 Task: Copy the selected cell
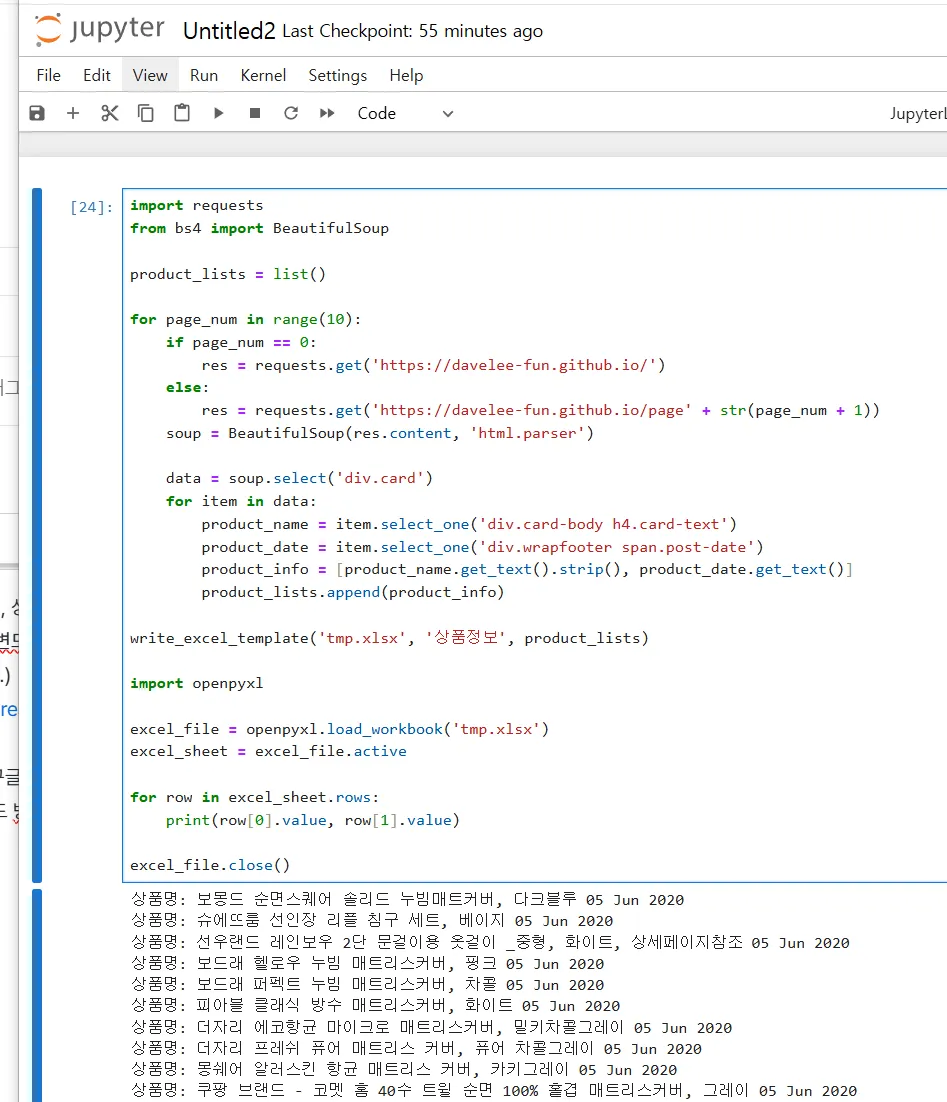146,113
